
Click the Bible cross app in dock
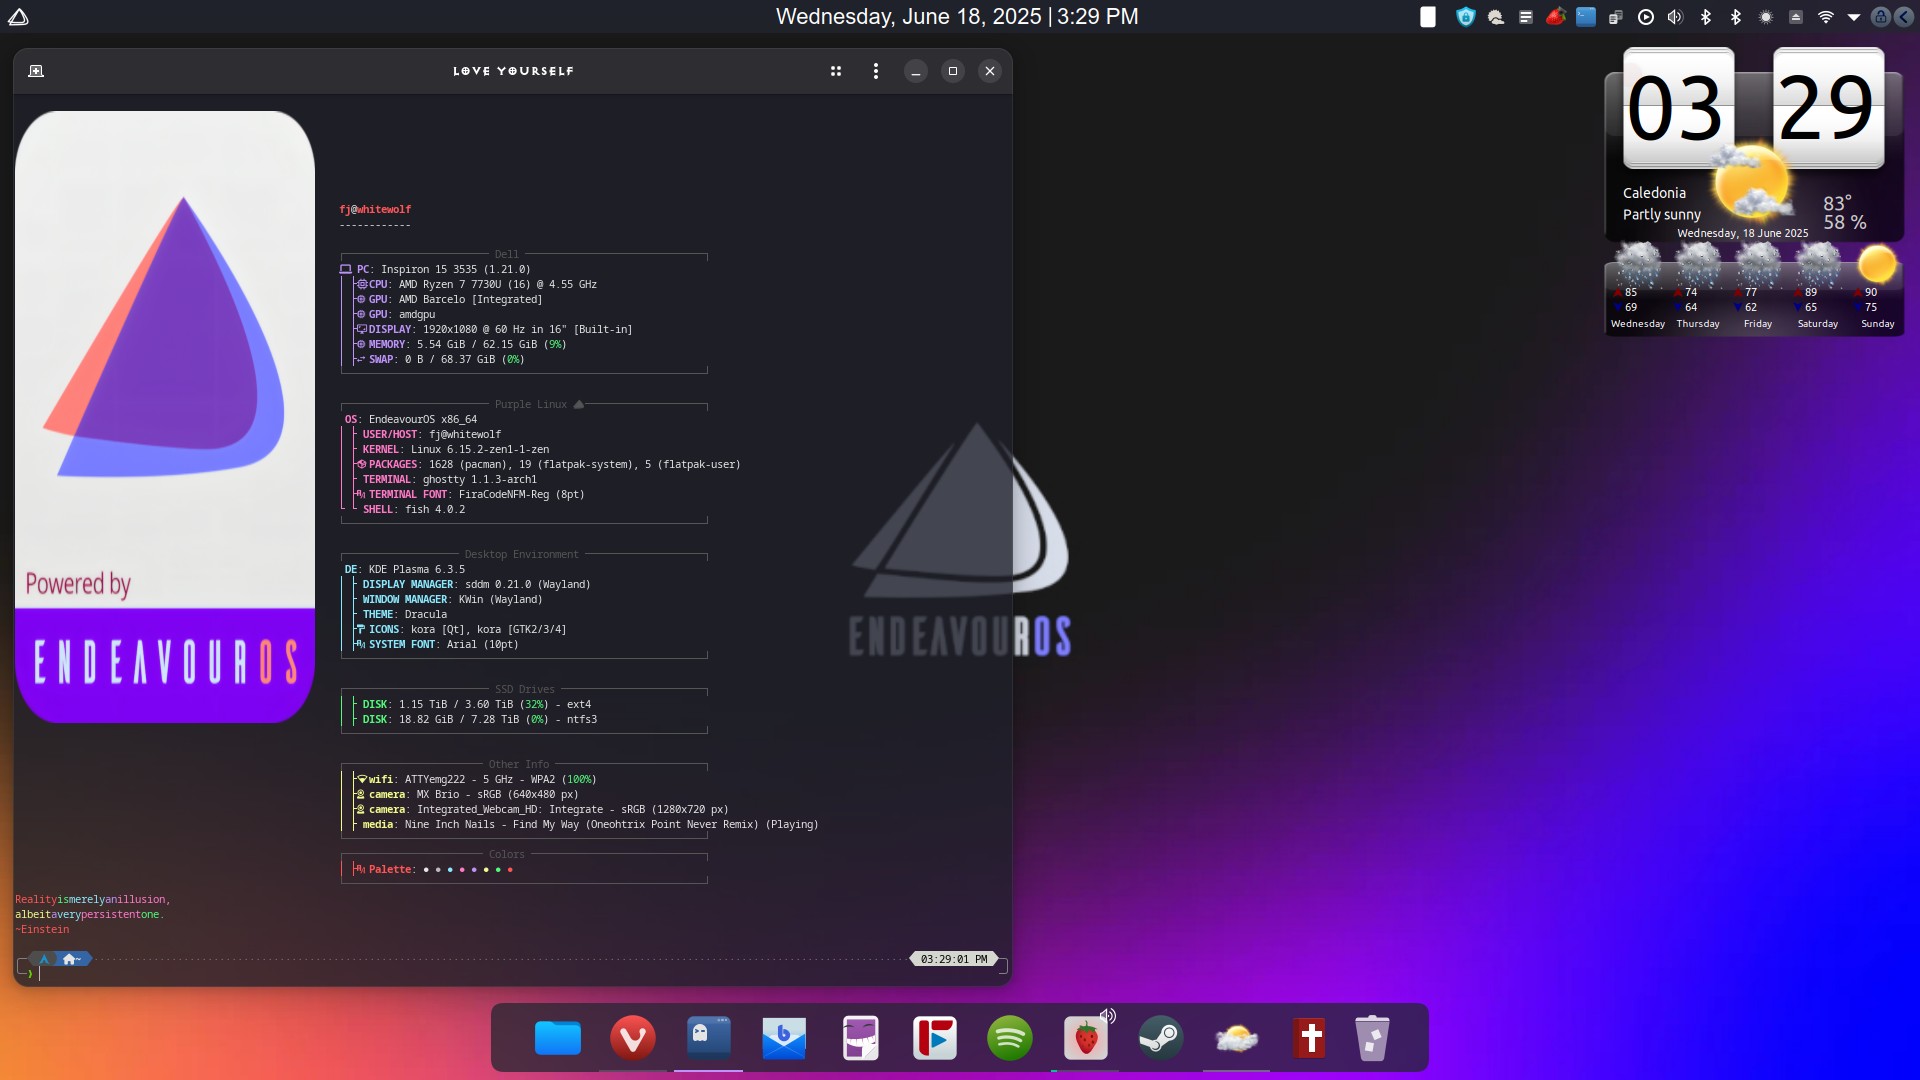(x=1311, y=1037)
